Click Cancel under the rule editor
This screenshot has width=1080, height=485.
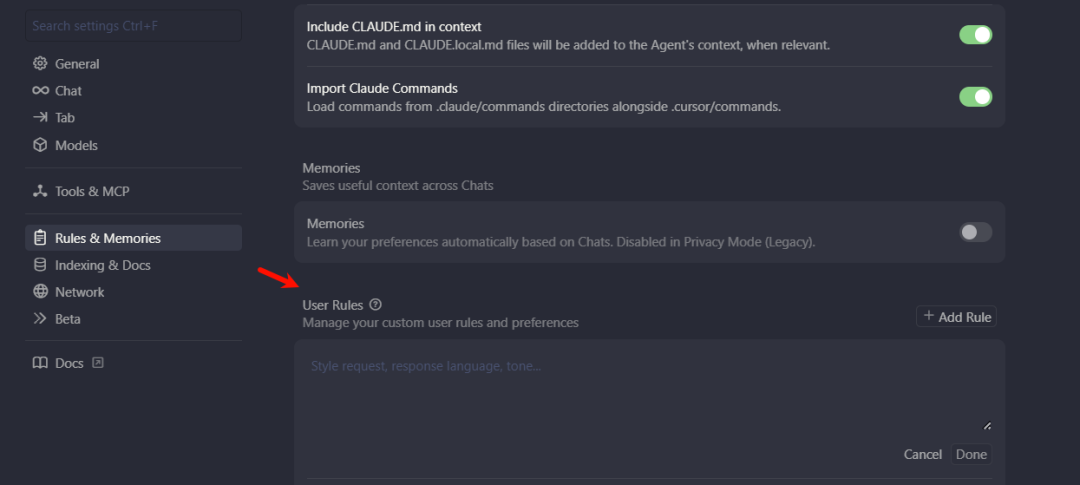click(x=922, y=455)
